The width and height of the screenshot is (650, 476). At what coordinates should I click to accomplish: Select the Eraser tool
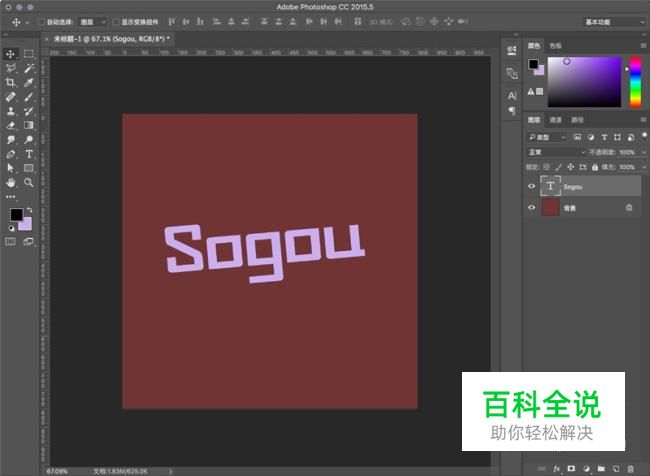[x=11, y=125]
